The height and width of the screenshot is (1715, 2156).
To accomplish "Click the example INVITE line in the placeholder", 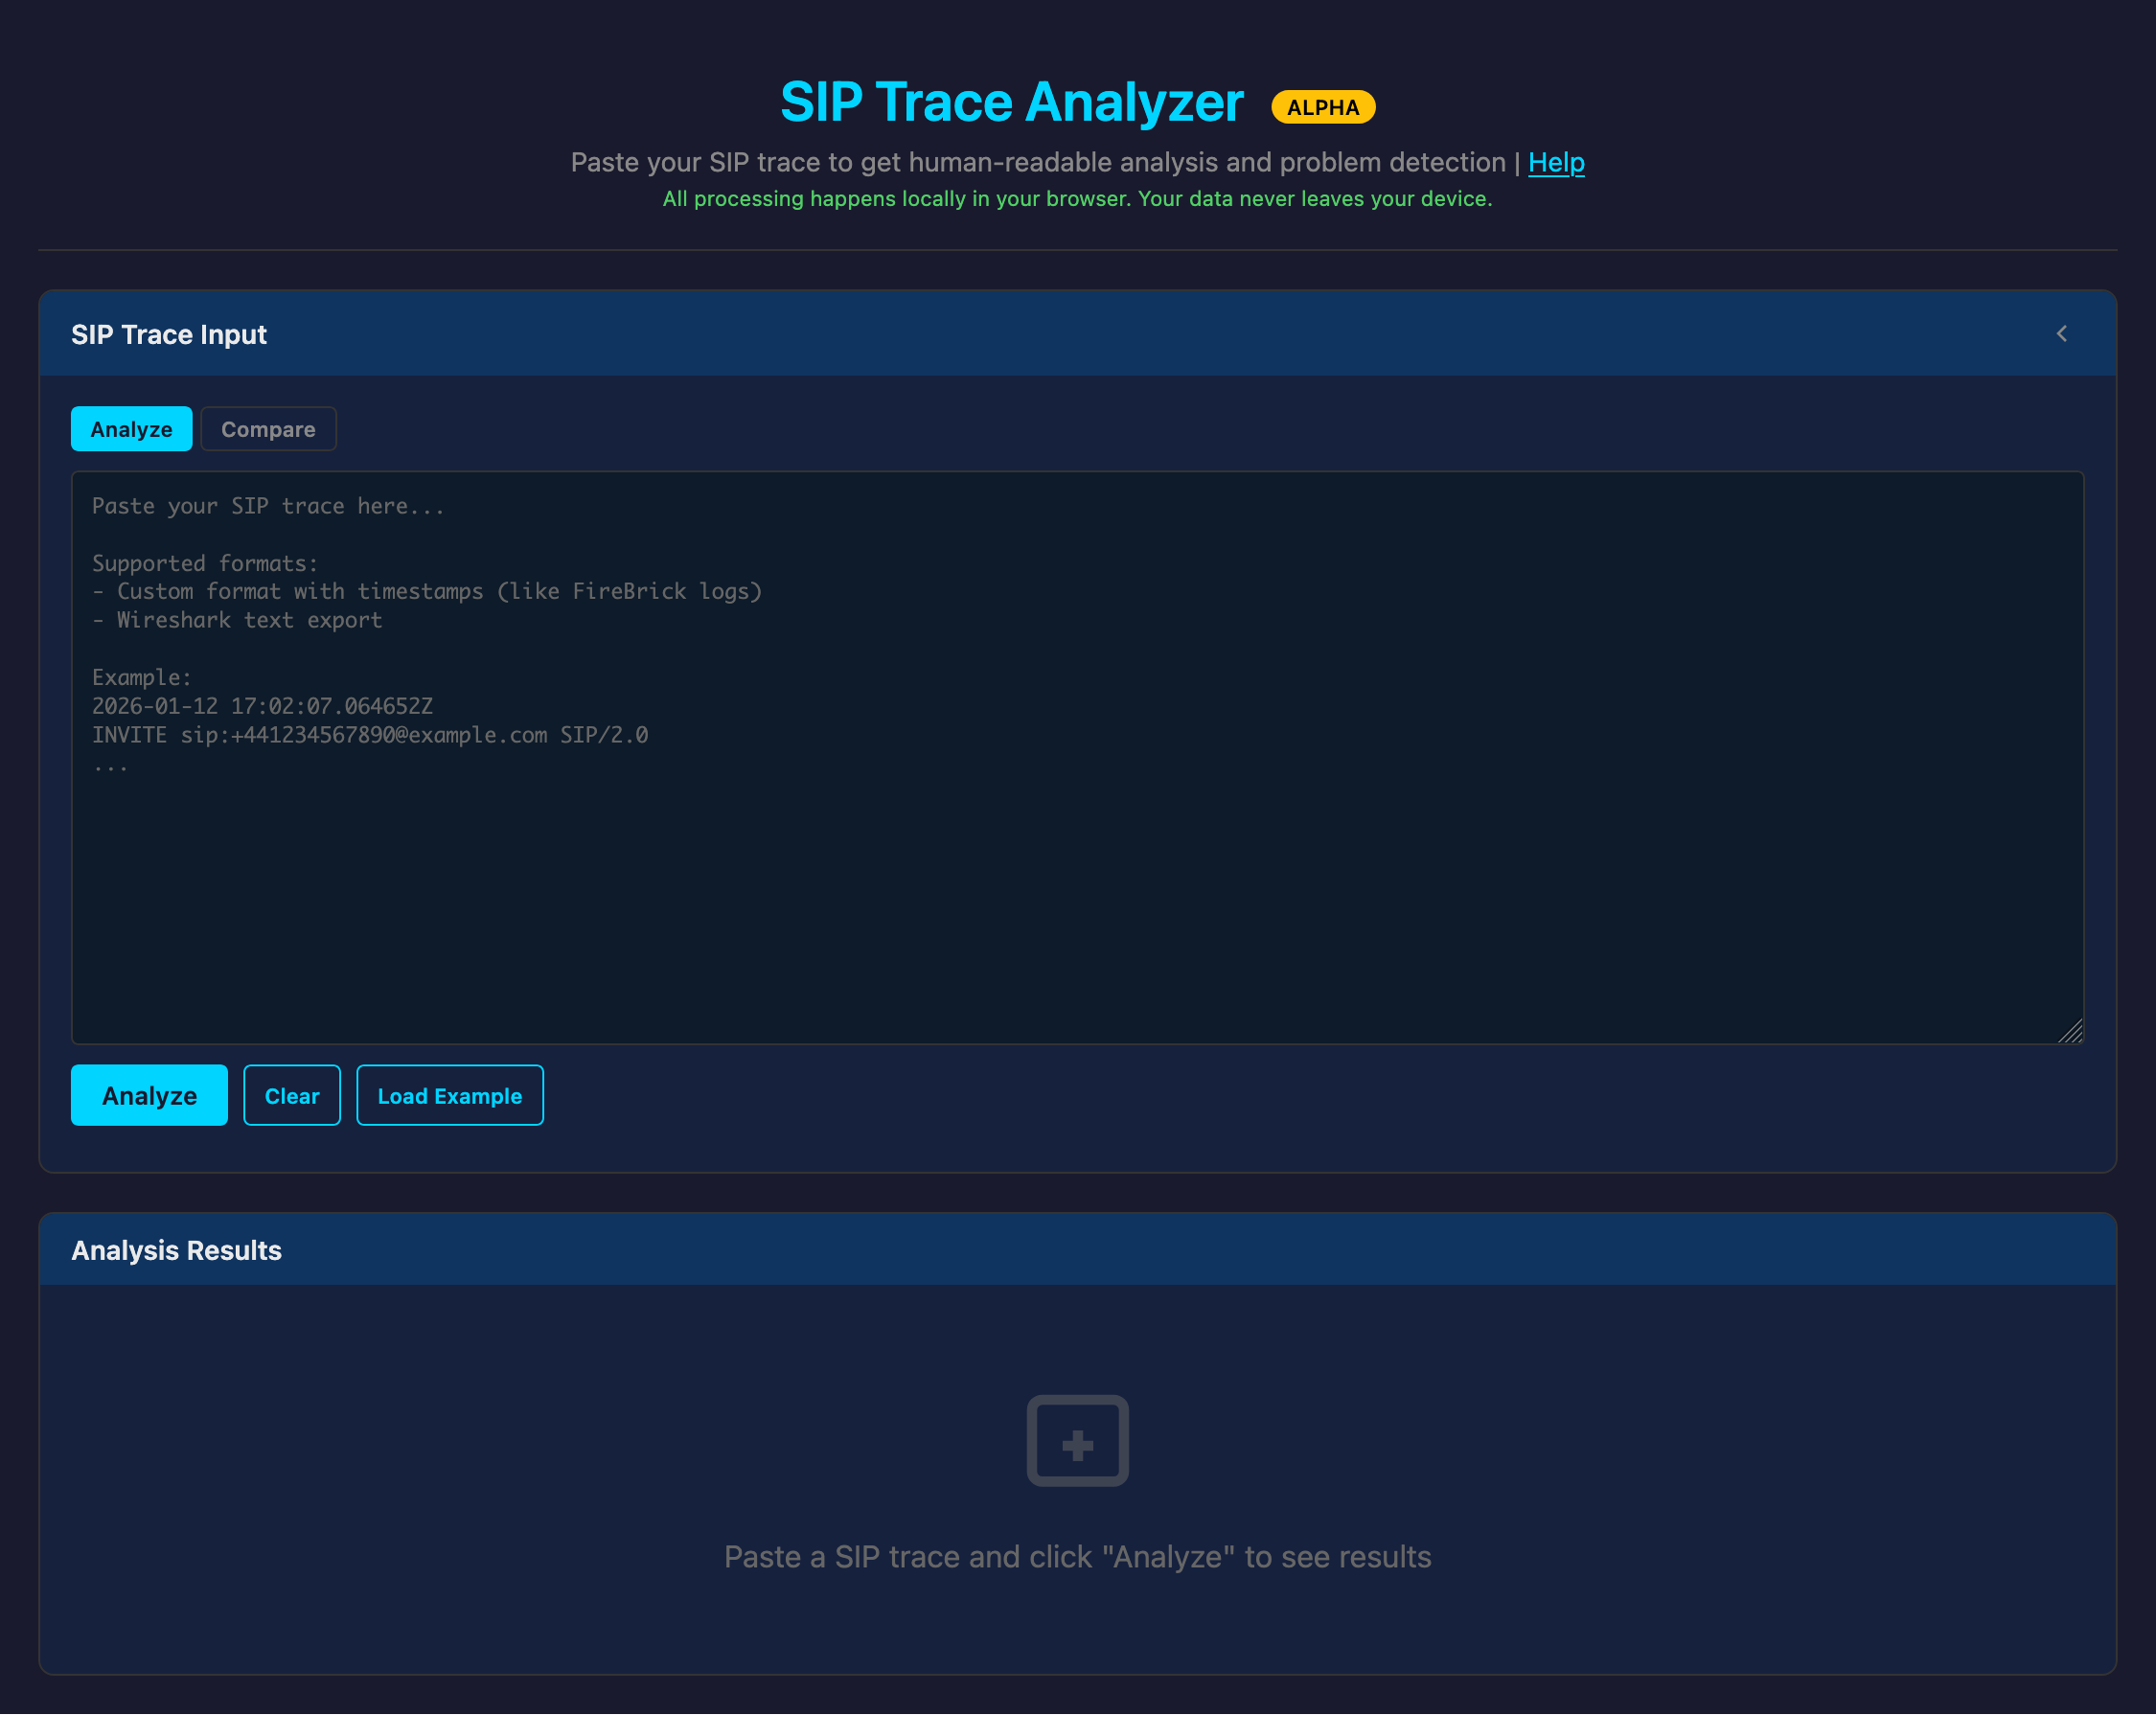I will click(370, 735).
